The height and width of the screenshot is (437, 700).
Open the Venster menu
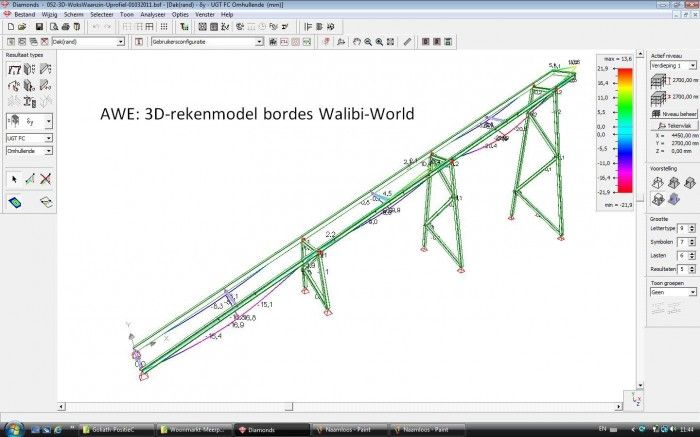205,14
